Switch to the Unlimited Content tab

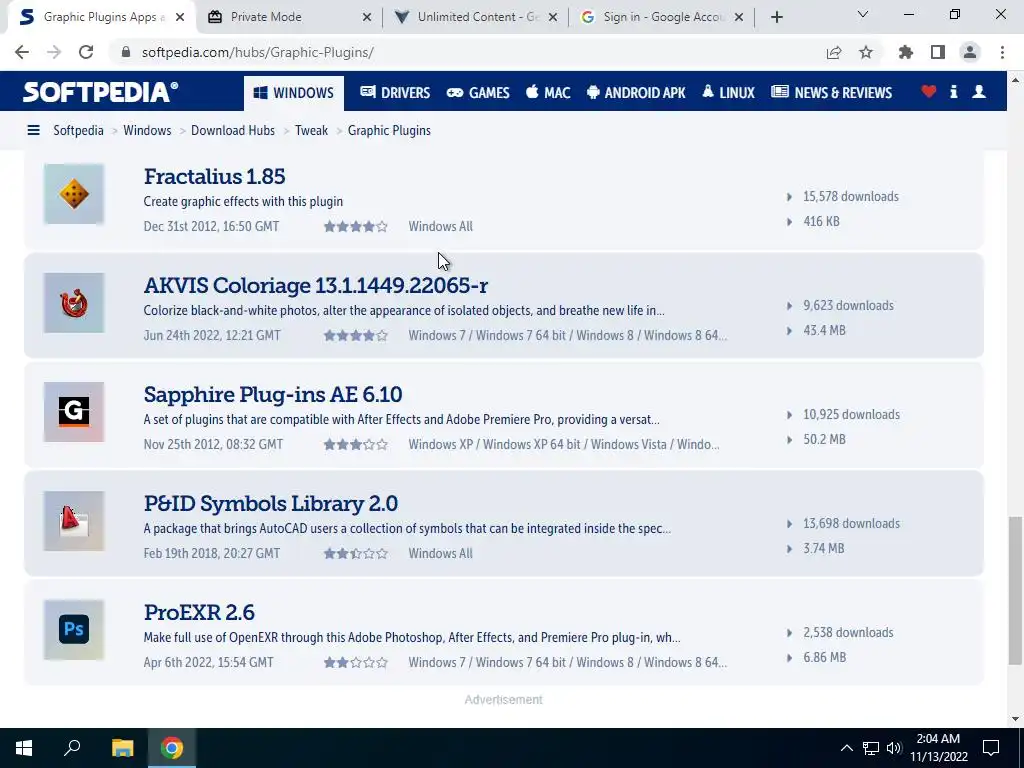[x=476, y=18]
